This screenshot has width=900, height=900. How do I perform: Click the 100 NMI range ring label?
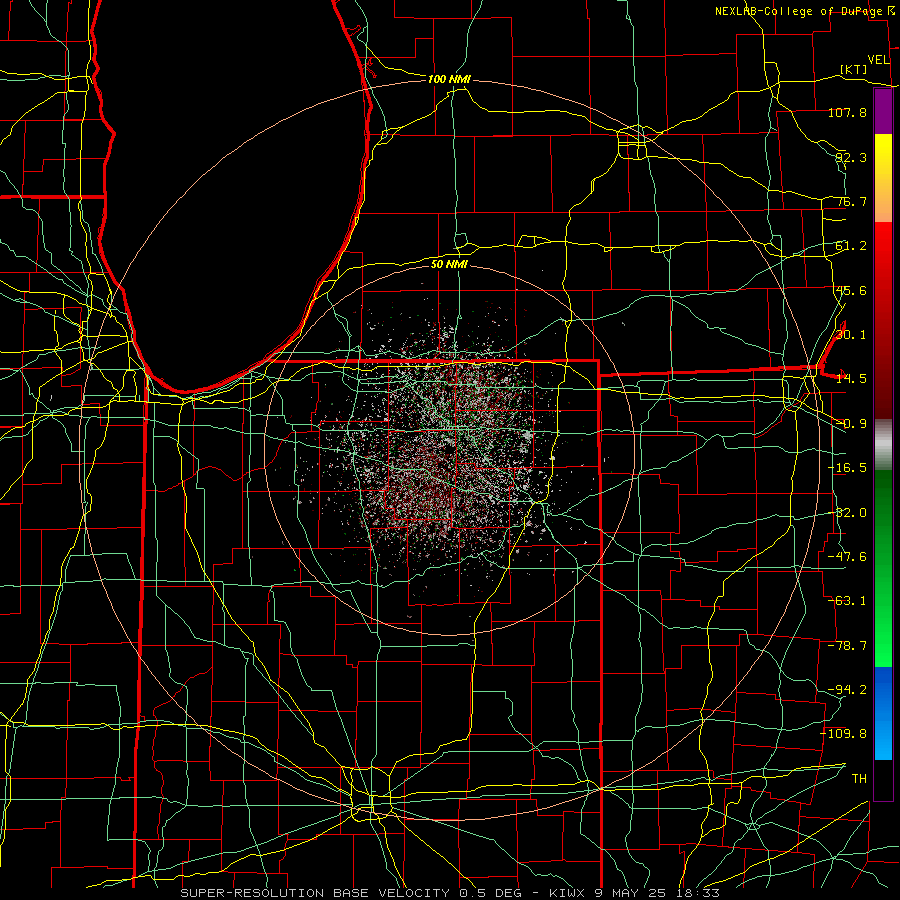point(449,79)
